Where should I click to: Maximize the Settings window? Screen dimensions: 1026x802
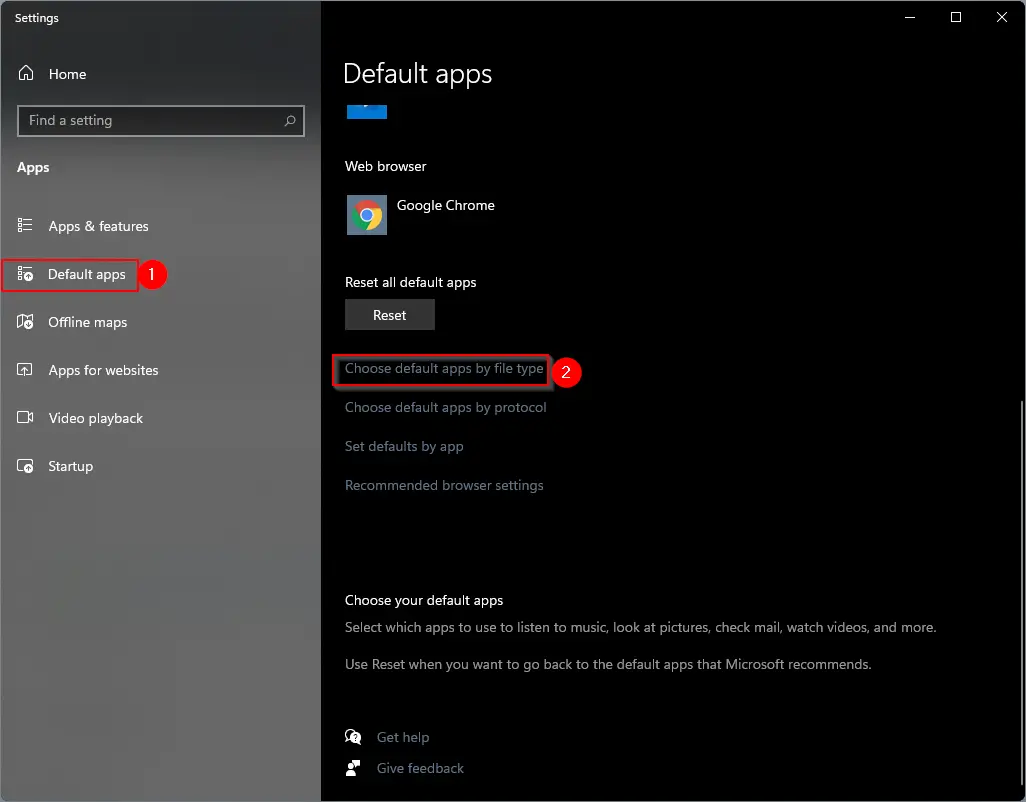coord(956,18)
